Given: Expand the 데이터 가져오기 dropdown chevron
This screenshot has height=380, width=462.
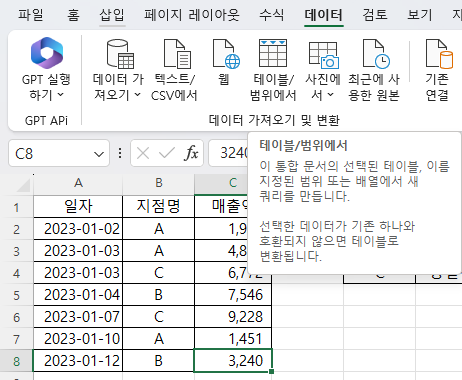Looking at the screenshot, I should [x=138, y=95].
